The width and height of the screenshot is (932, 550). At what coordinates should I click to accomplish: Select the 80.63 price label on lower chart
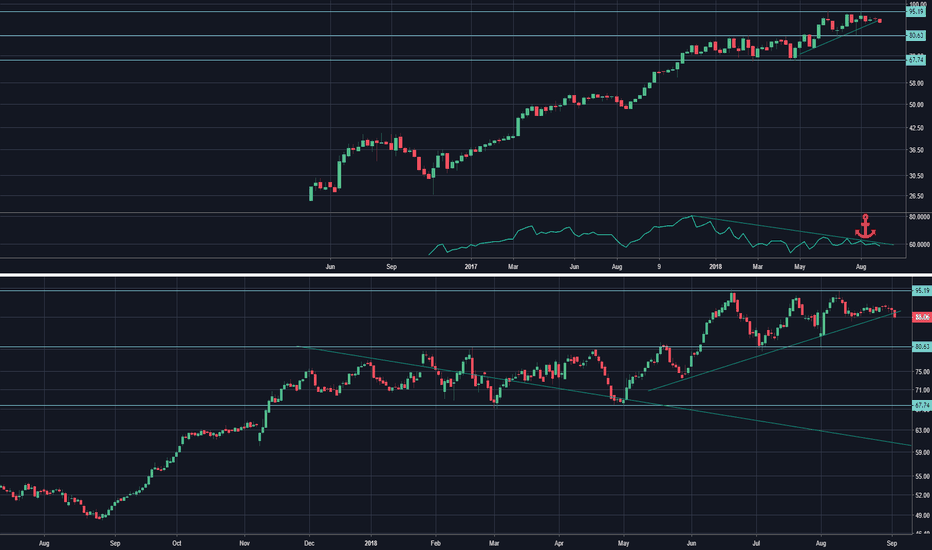point(922,347)
